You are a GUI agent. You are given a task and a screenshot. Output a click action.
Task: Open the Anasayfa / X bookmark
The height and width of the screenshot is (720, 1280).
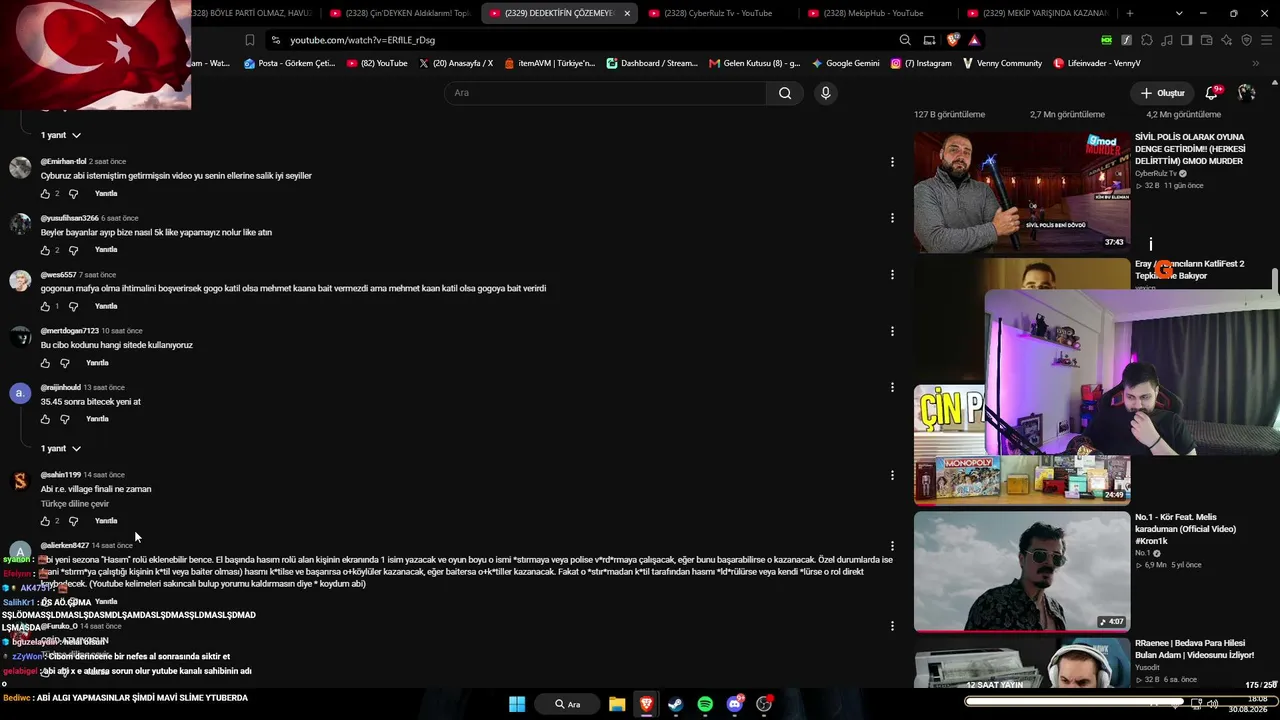(456, 63)
